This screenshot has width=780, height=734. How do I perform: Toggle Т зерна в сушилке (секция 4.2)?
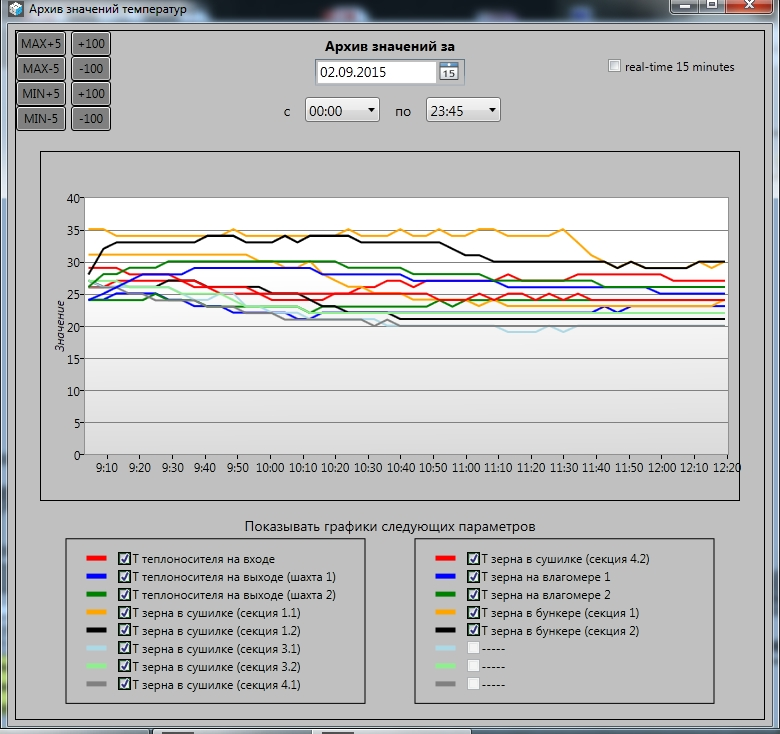point(474,559)
